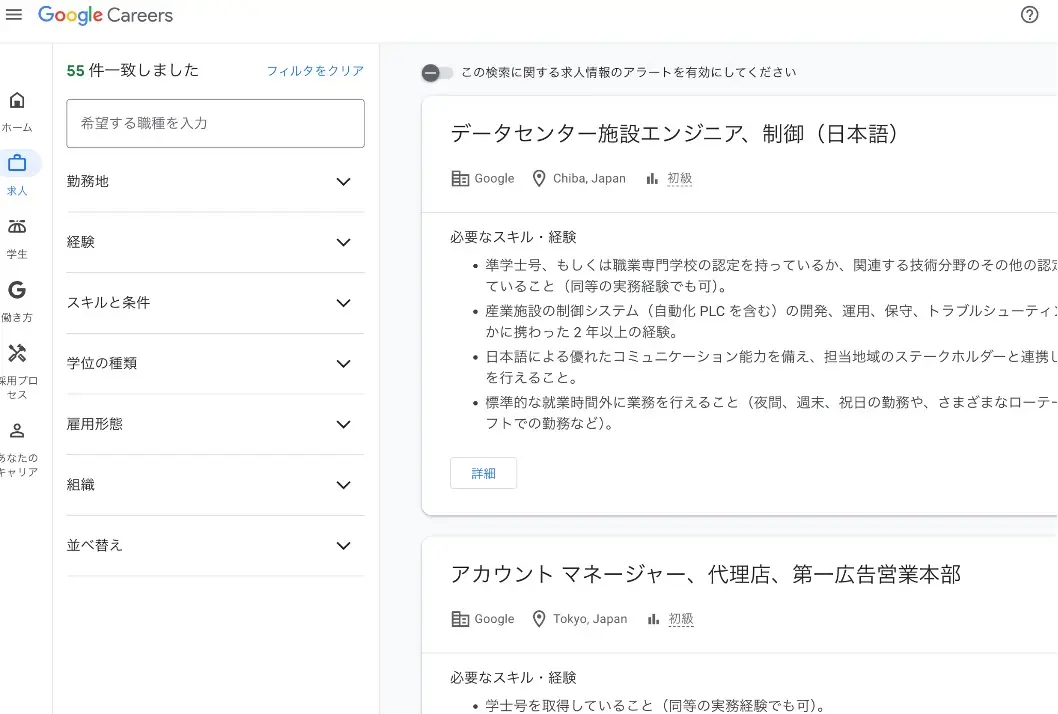Expand the 経験 filter

click(215, 242)
